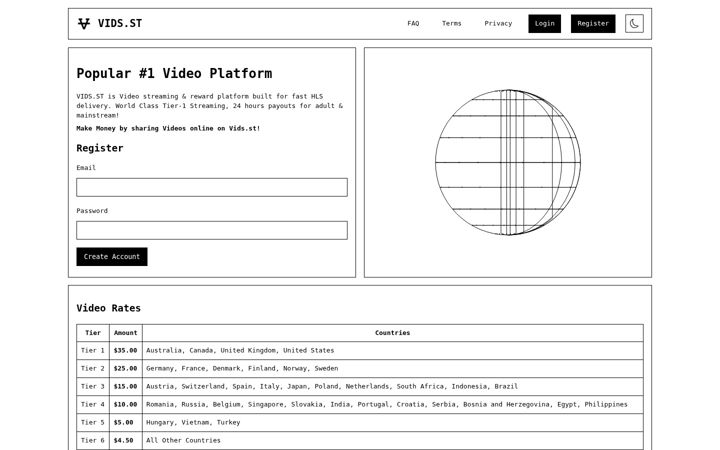Click the $10.00 amount

(125, 405)
